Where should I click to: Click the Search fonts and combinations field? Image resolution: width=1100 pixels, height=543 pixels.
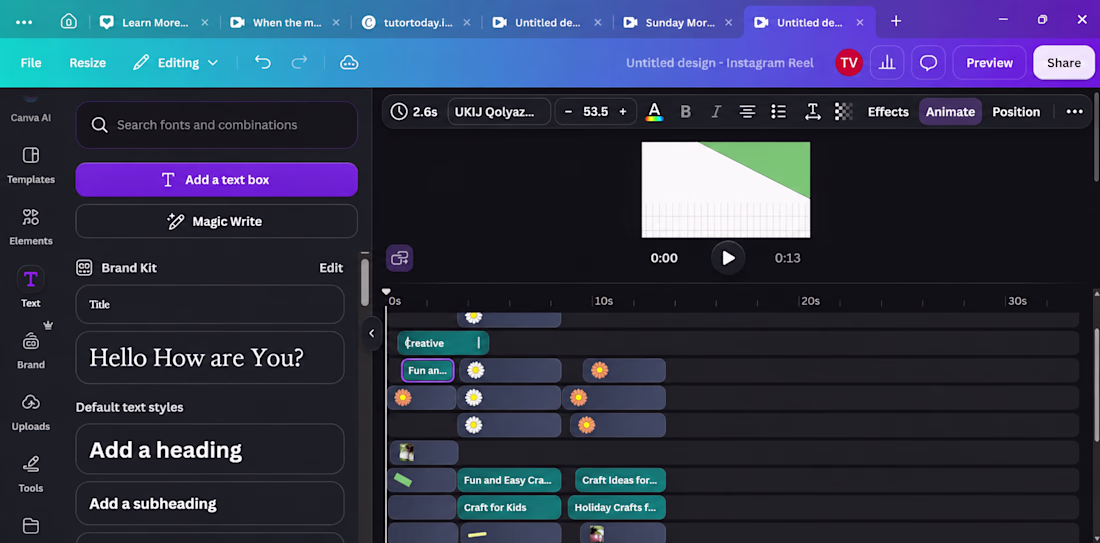pyautogui.click(x=217, y=125)
